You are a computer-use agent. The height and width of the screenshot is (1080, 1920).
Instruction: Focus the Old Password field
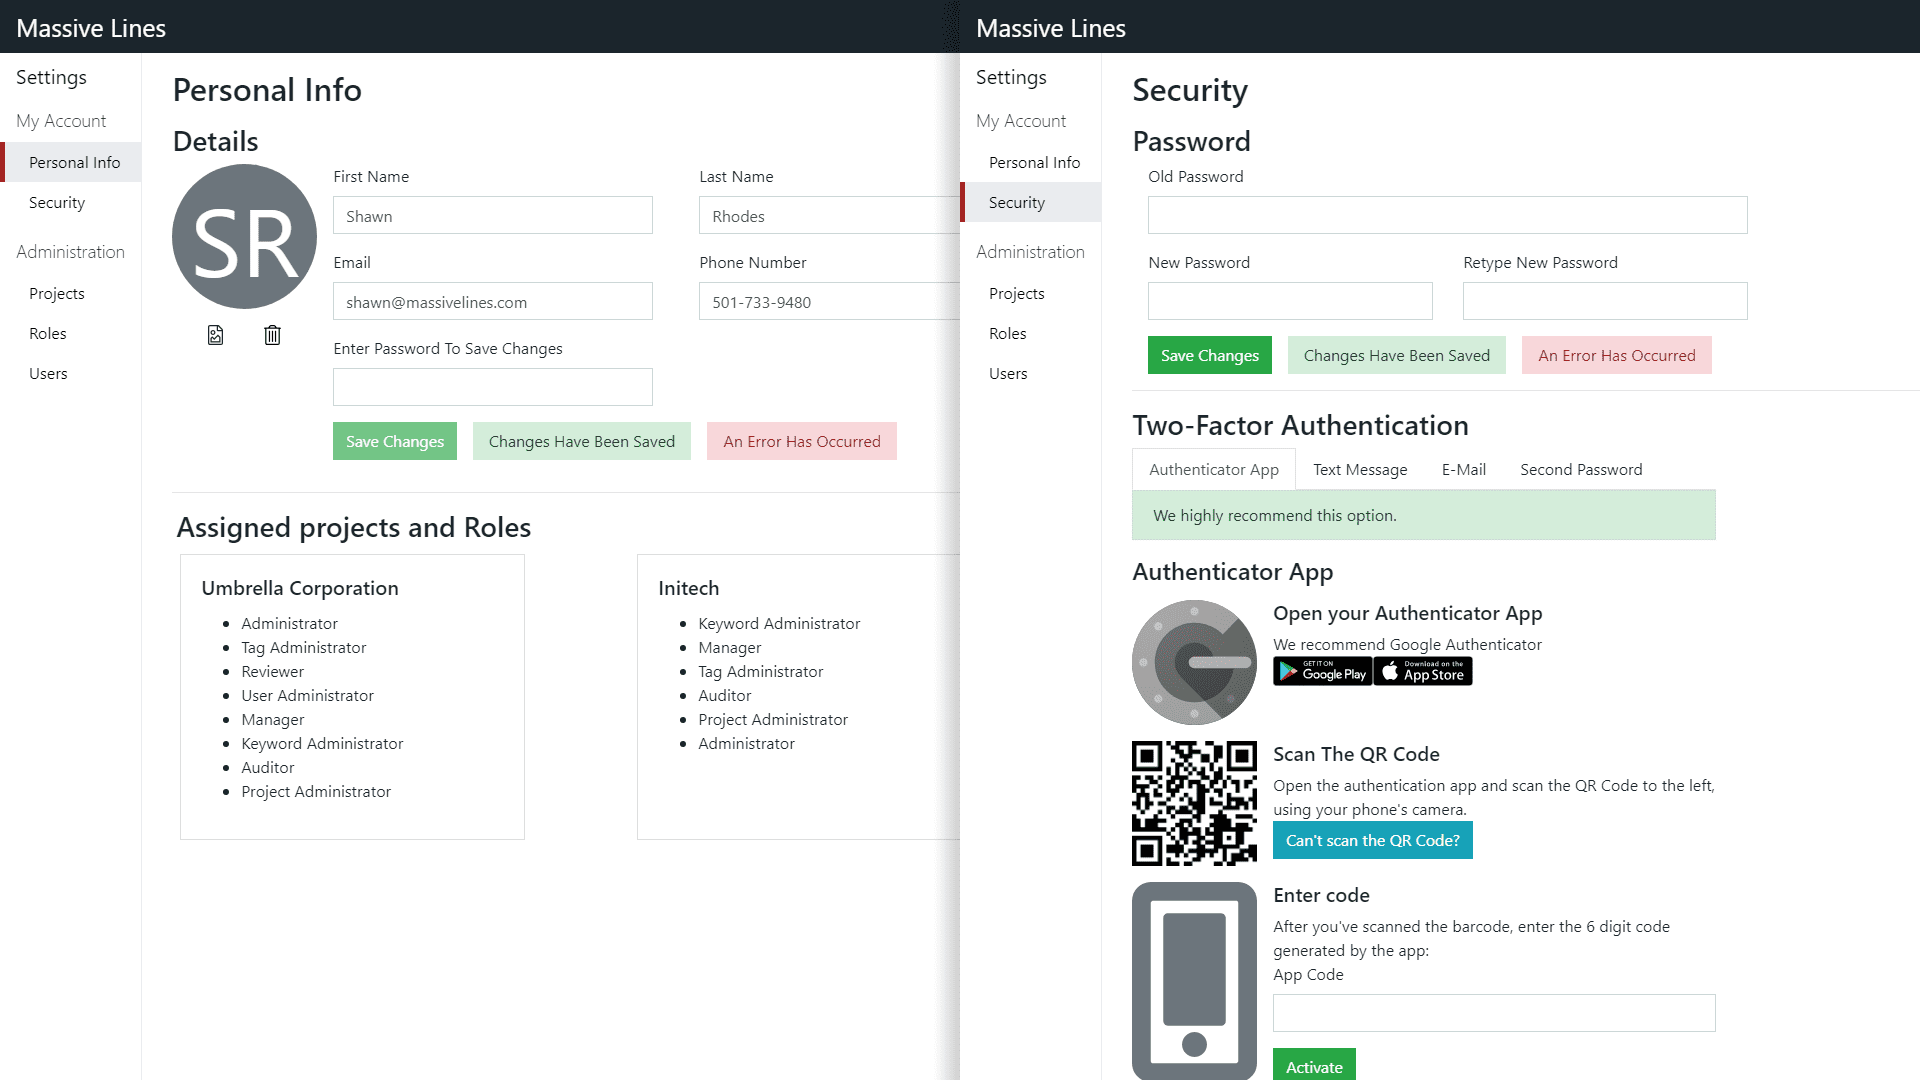[1447, 216]
